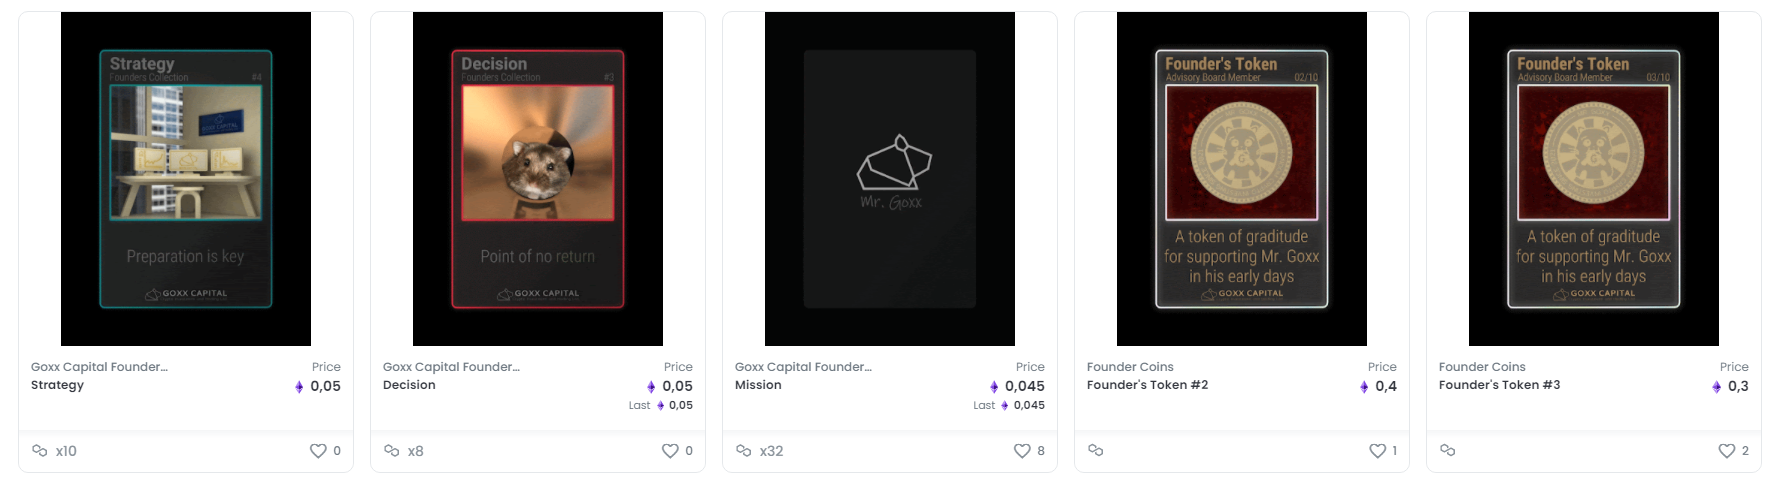Open Goxx Capital Founder collection above Strategy
This screenshot has height=485, width=1774.
tap(99, 367)
